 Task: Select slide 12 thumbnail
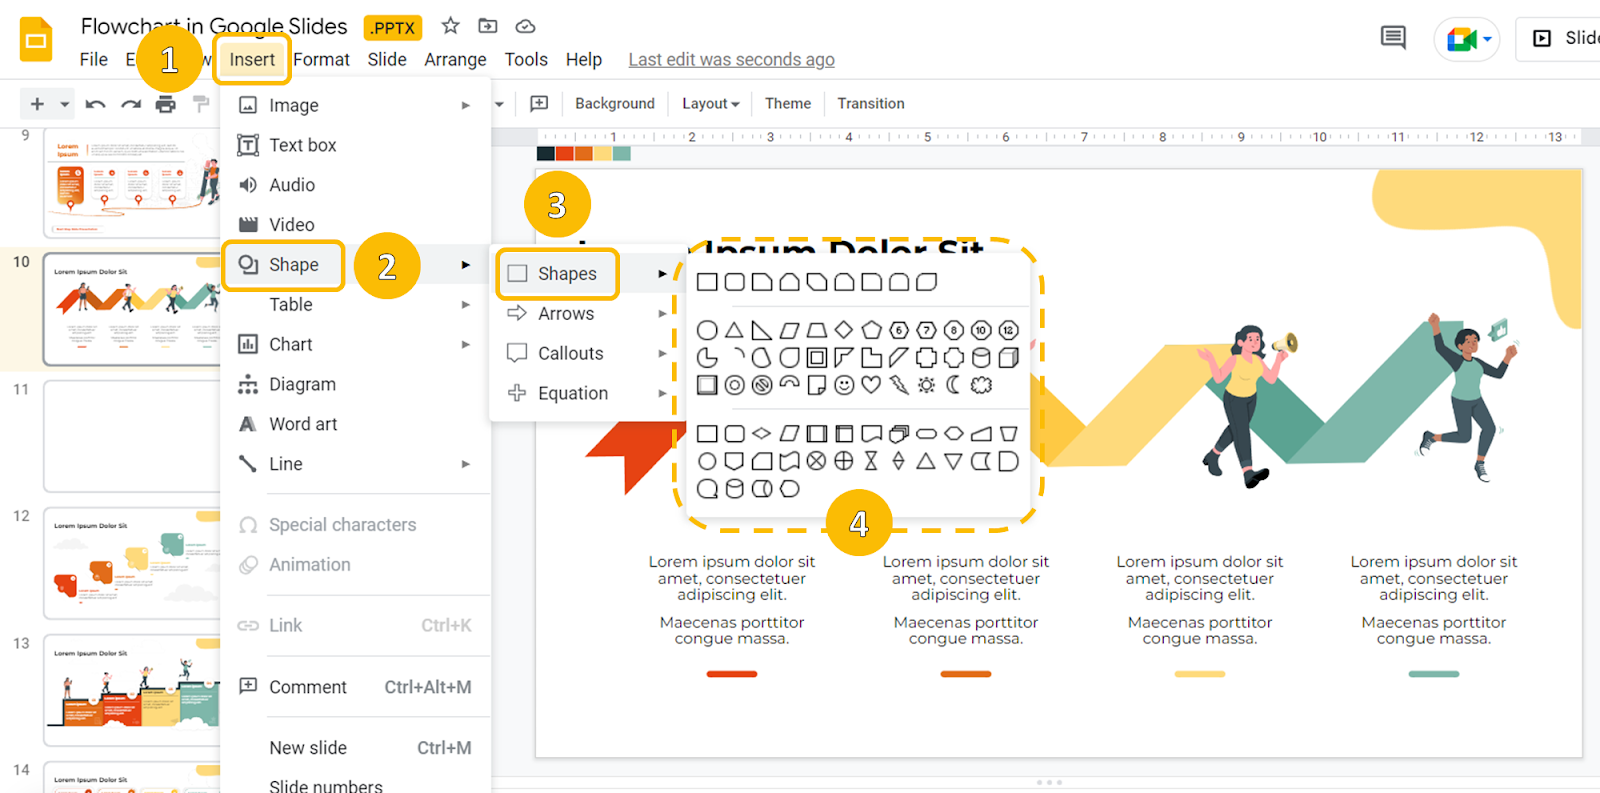[132, 563]
